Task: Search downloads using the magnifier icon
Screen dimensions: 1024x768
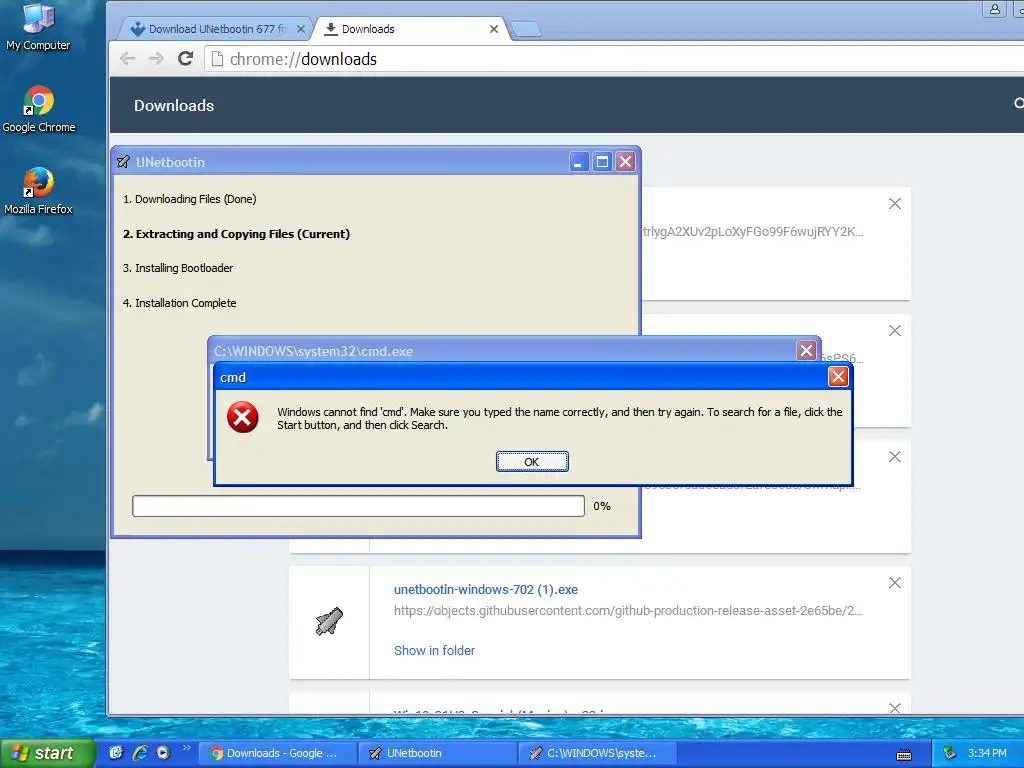Action: [1018, 103]
